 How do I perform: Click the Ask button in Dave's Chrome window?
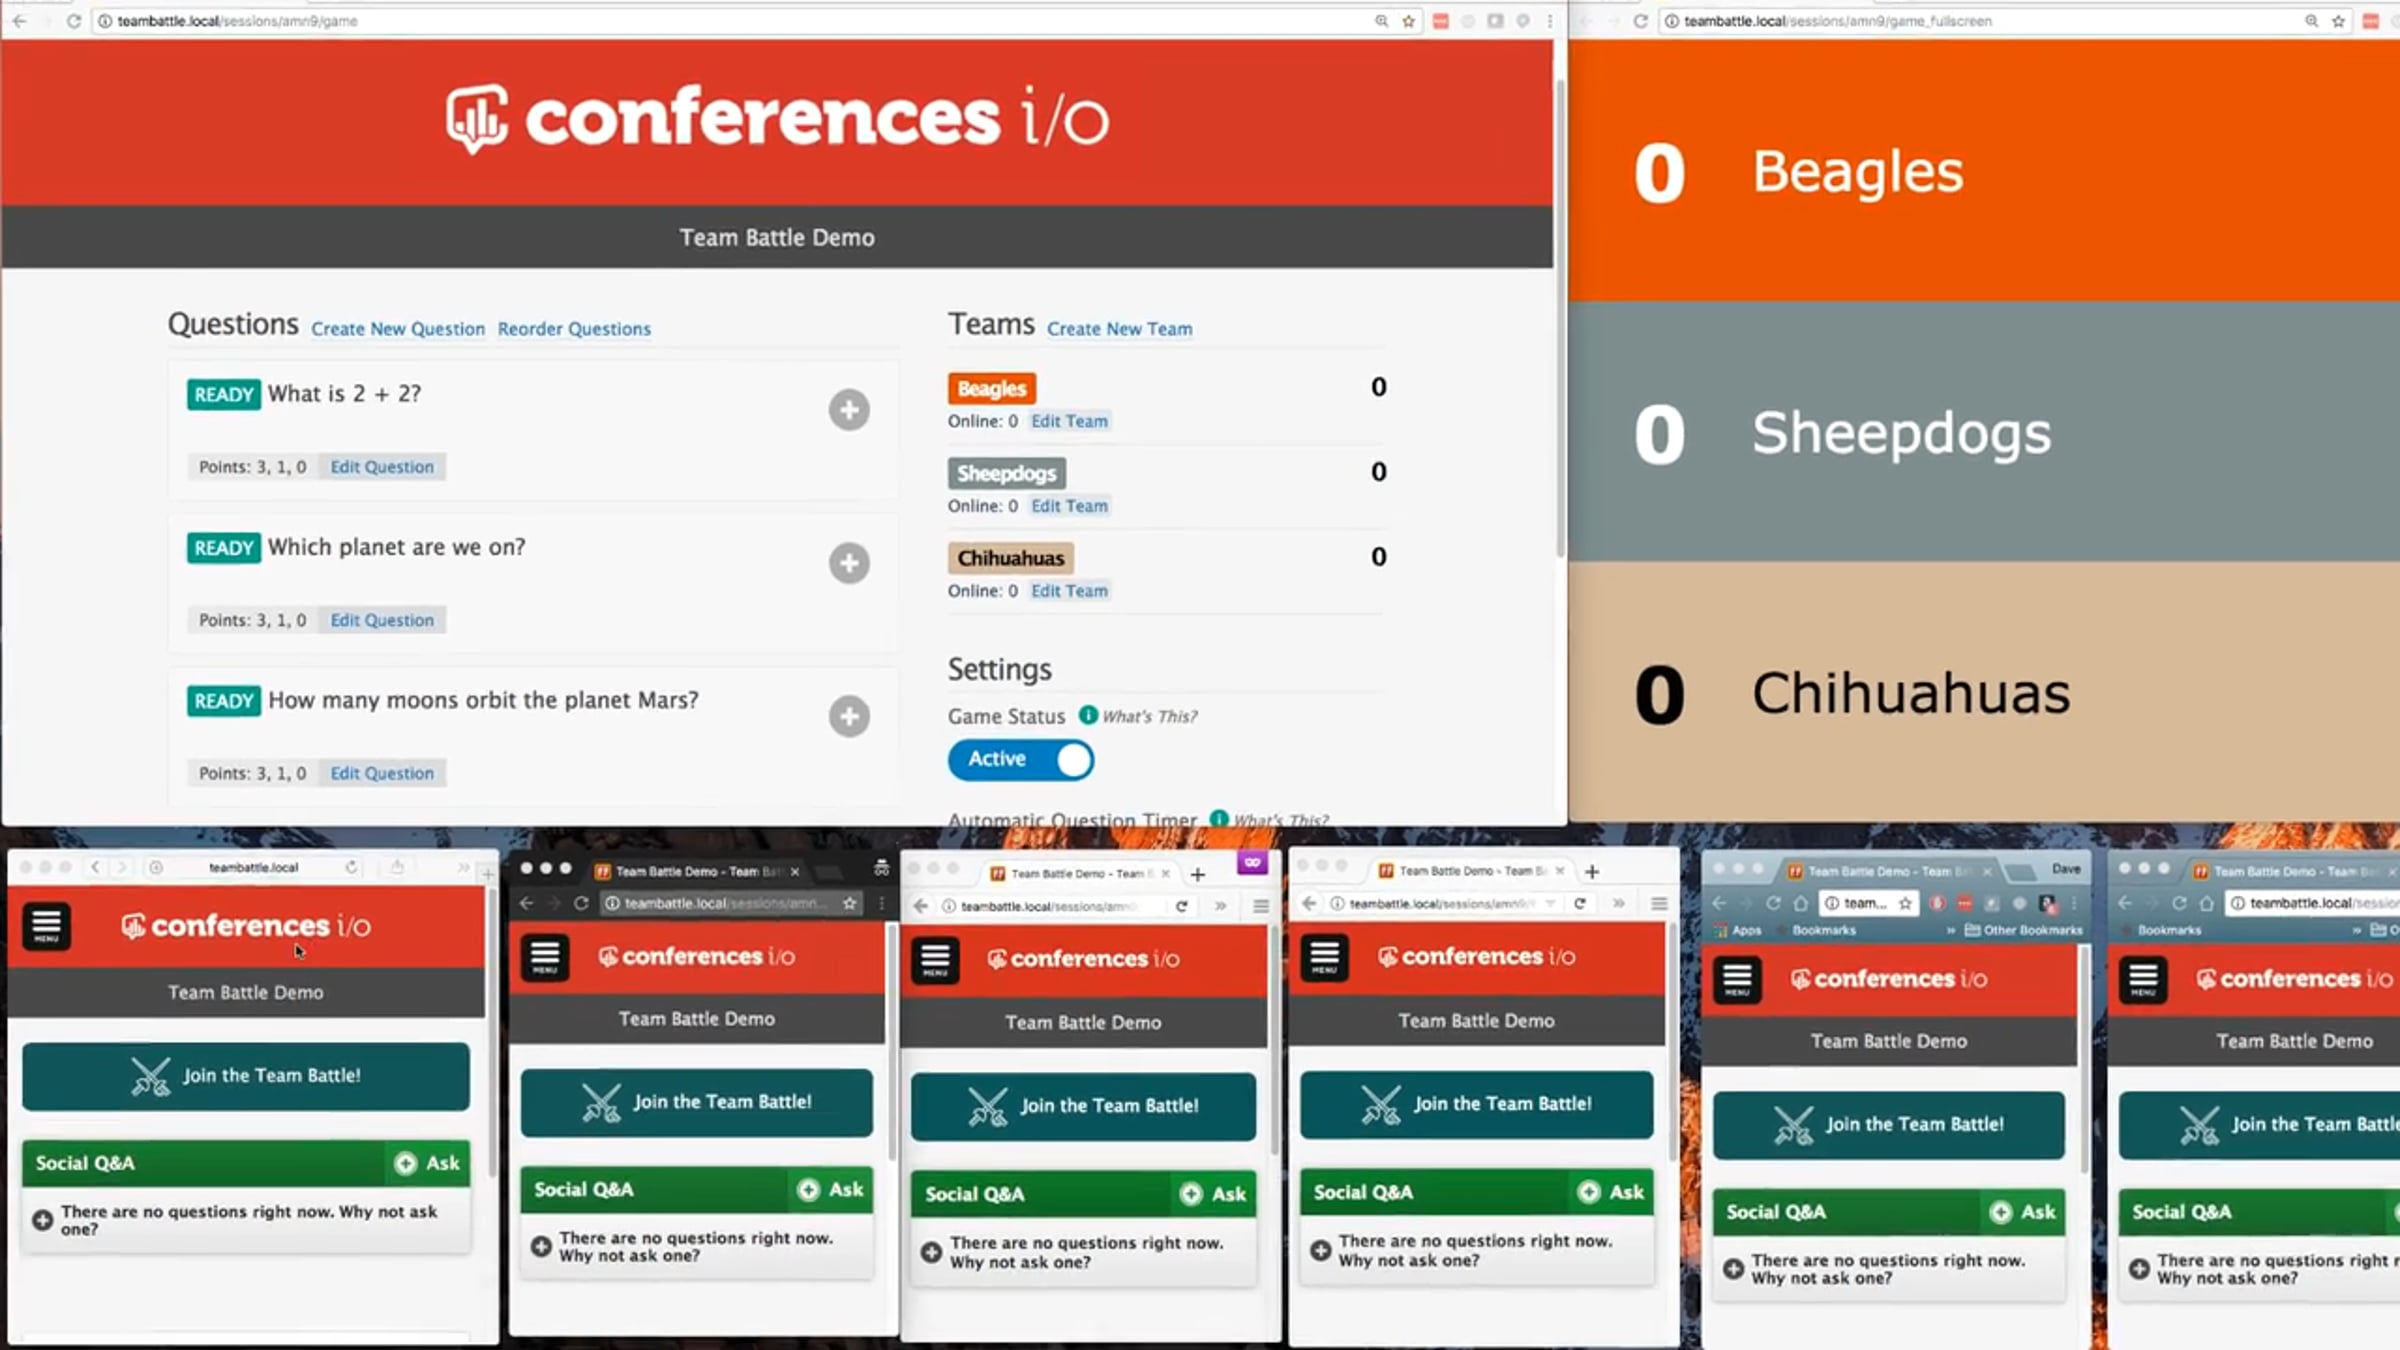pos(2023,1212)
